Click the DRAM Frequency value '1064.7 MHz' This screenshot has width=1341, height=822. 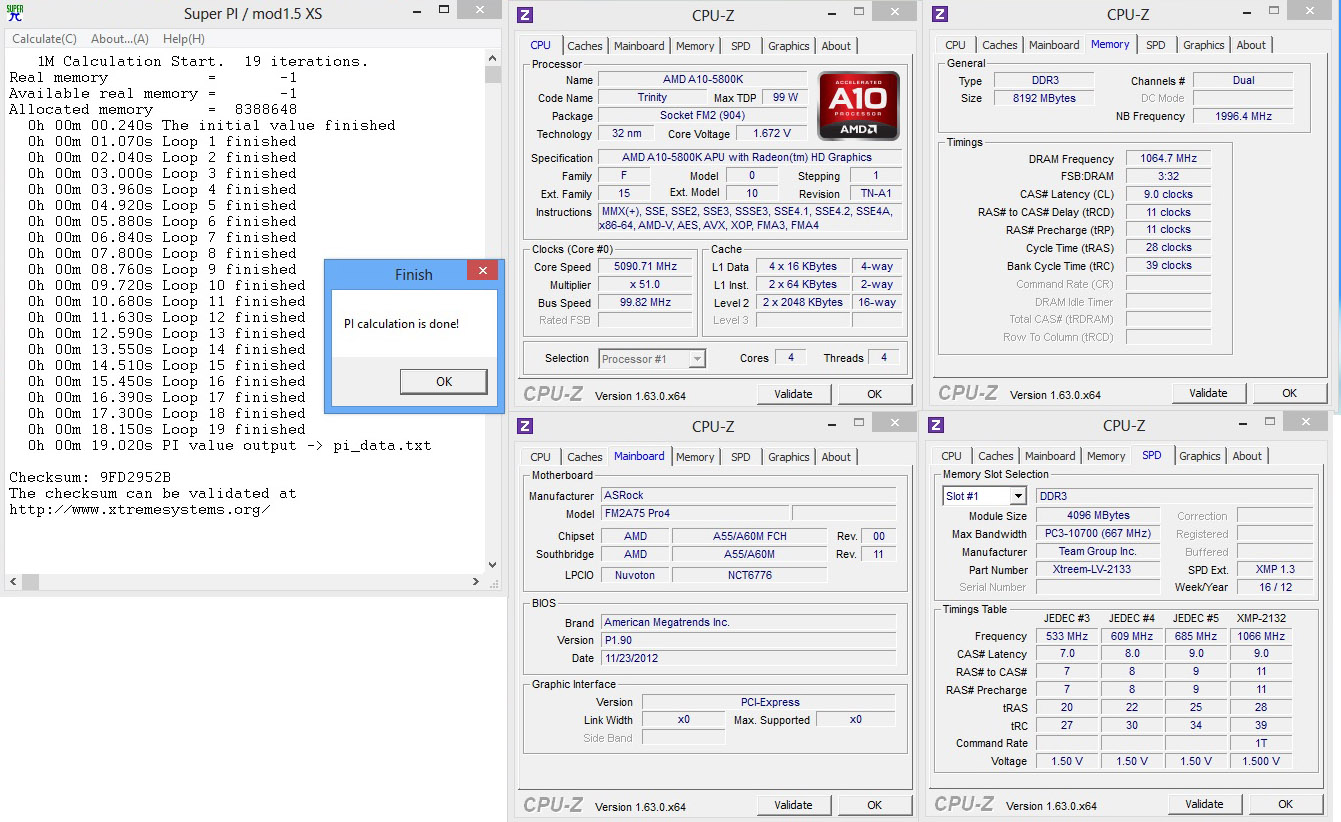tap(1168, 158)
